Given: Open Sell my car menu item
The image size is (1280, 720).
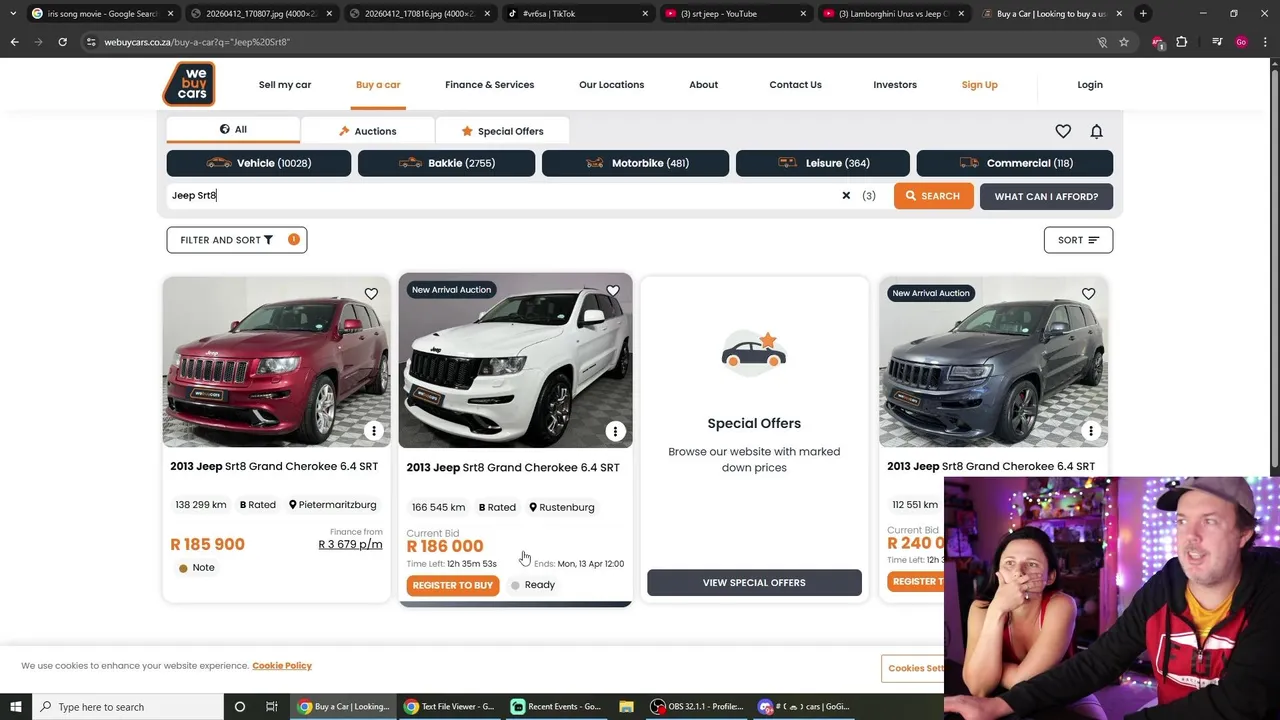Looking at the screenshot, I should point(285,85).
